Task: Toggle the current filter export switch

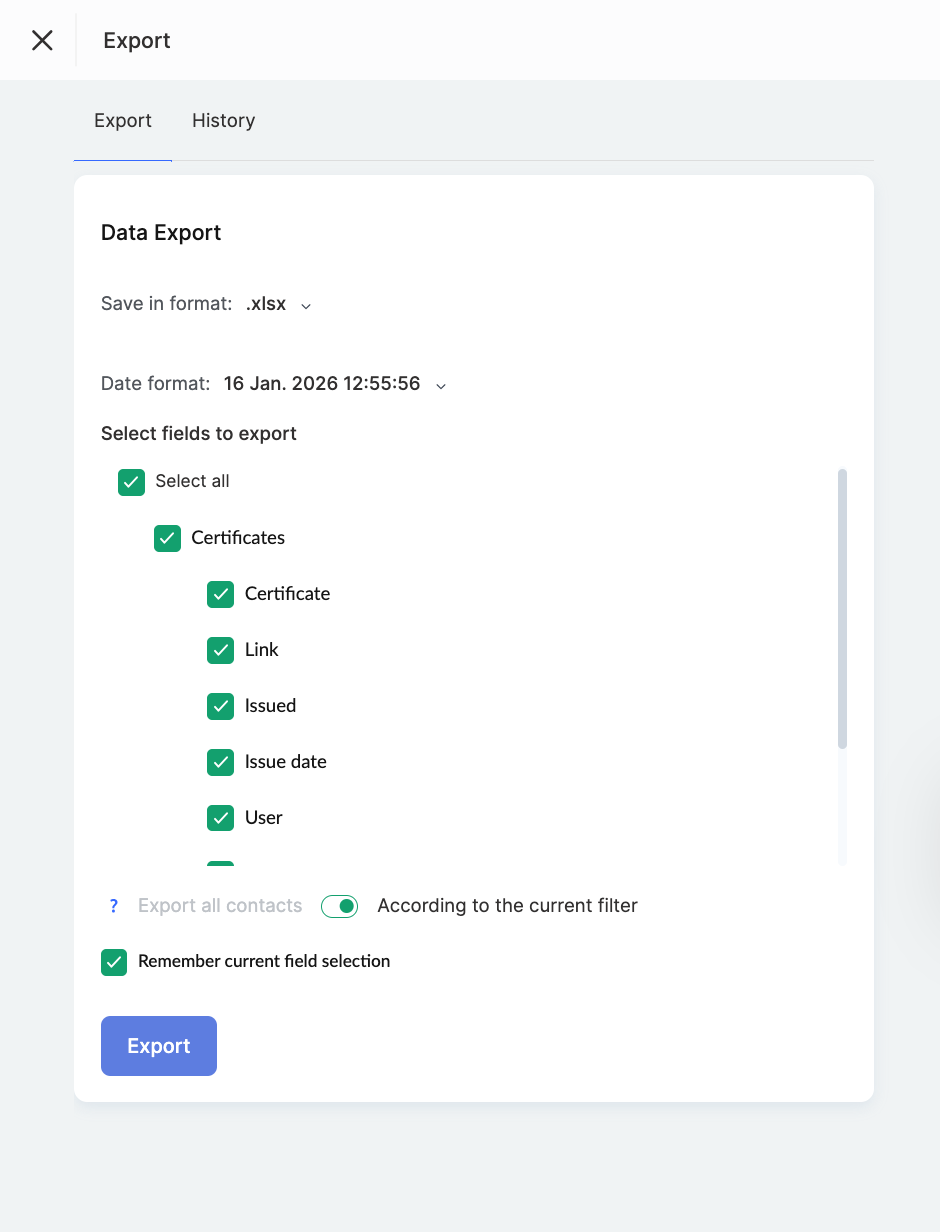Action: pyautogui.click(x=340, y=906)
